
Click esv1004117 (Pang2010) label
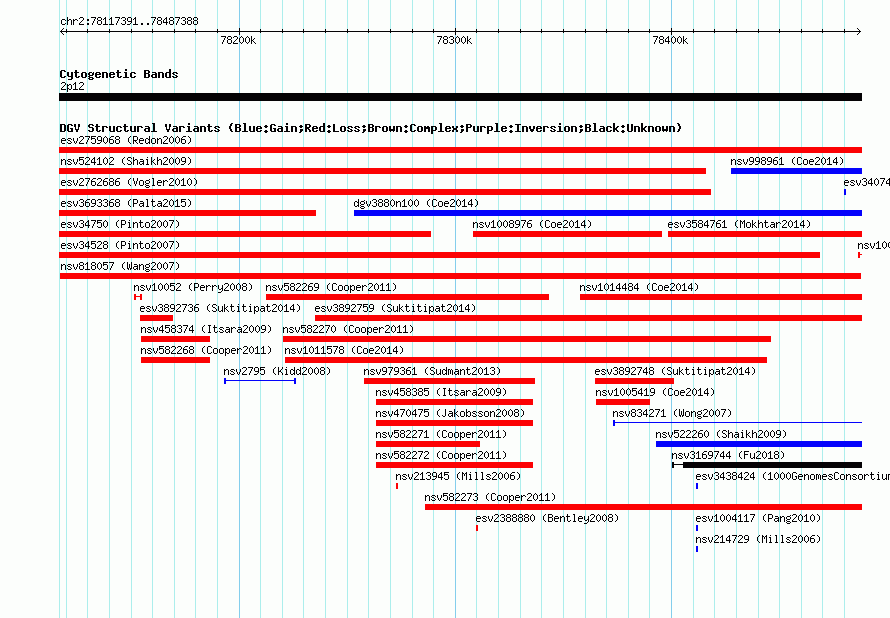coord(758,518)
